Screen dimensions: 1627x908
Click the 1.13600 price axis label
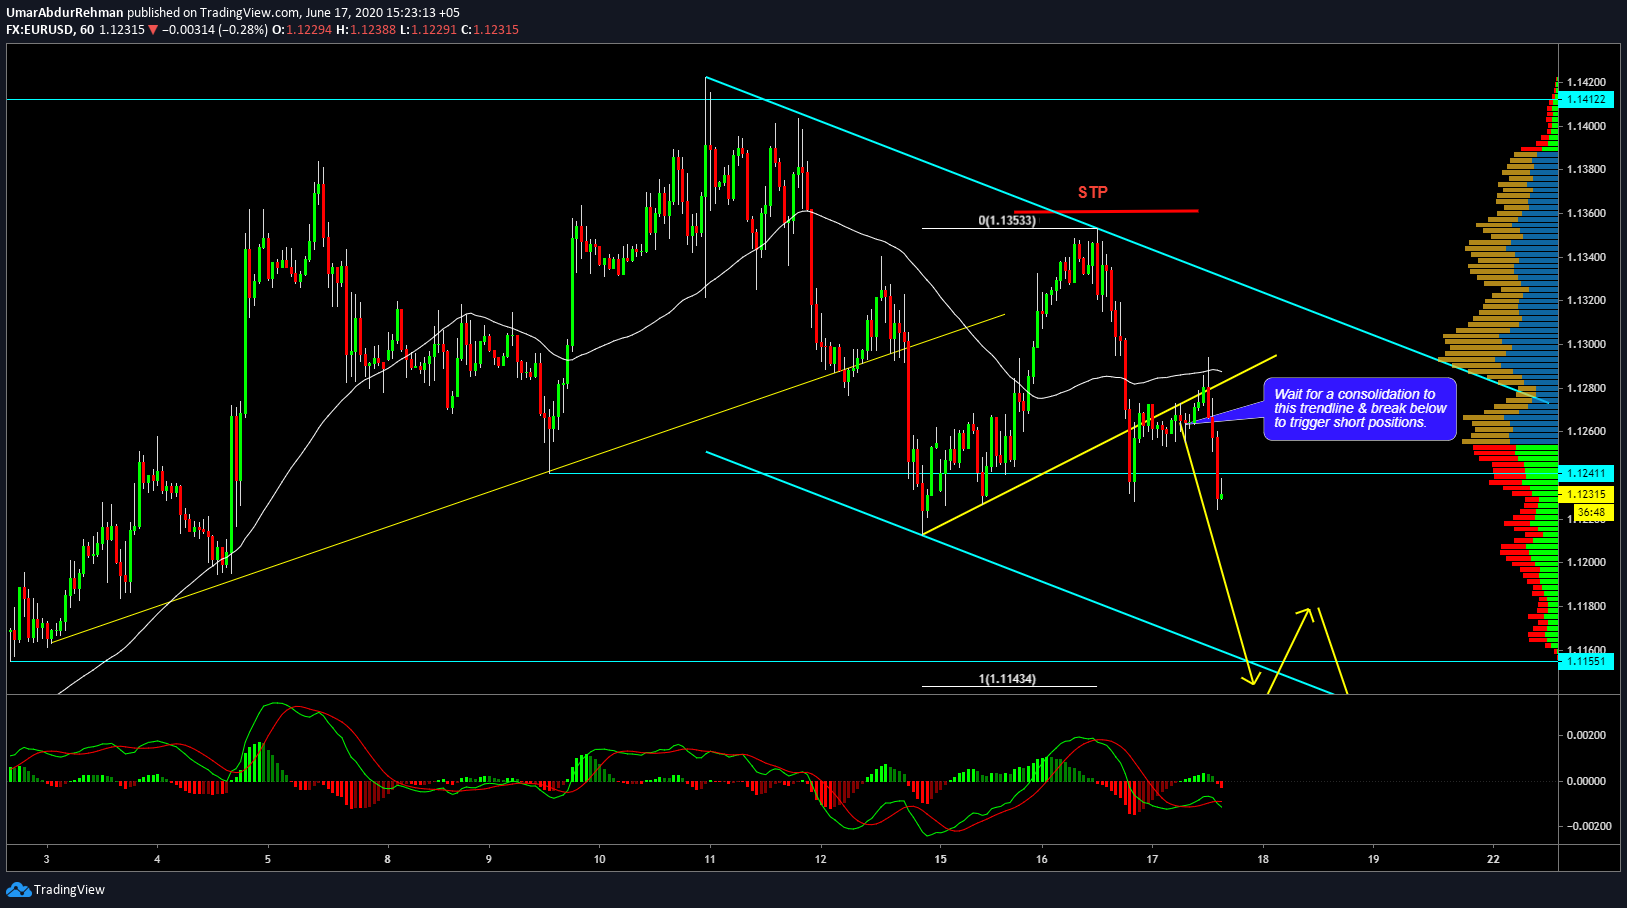(1586, 213)
